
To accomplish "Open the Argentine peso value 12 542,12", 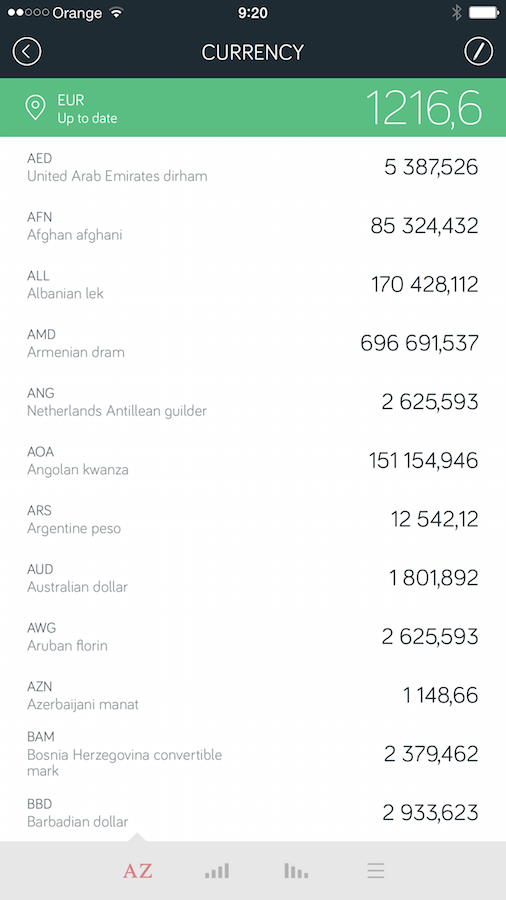I will pyautogui.click(x=434, y=519).
